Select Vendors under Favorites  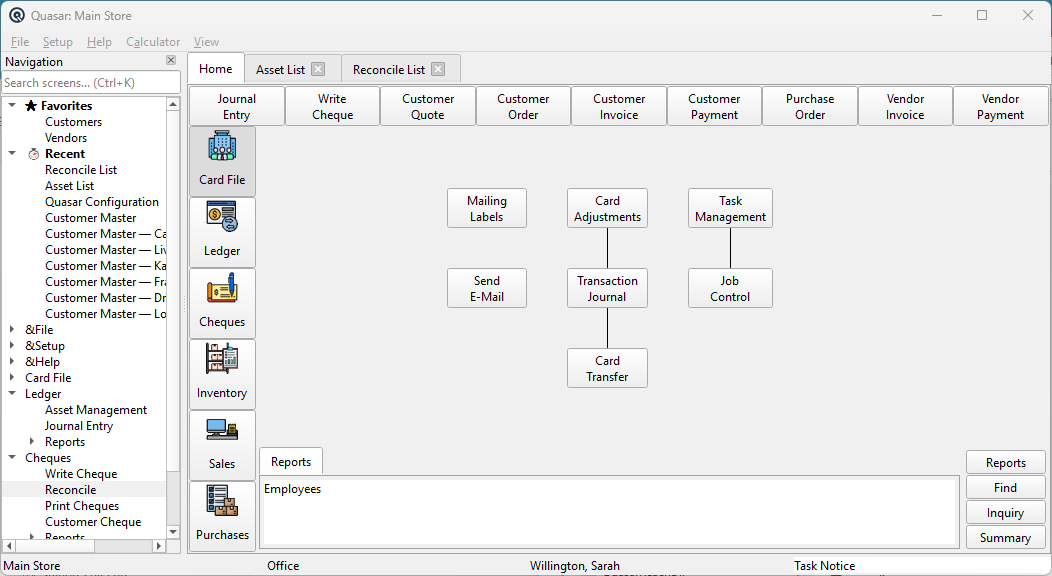[x=66, y=137]
